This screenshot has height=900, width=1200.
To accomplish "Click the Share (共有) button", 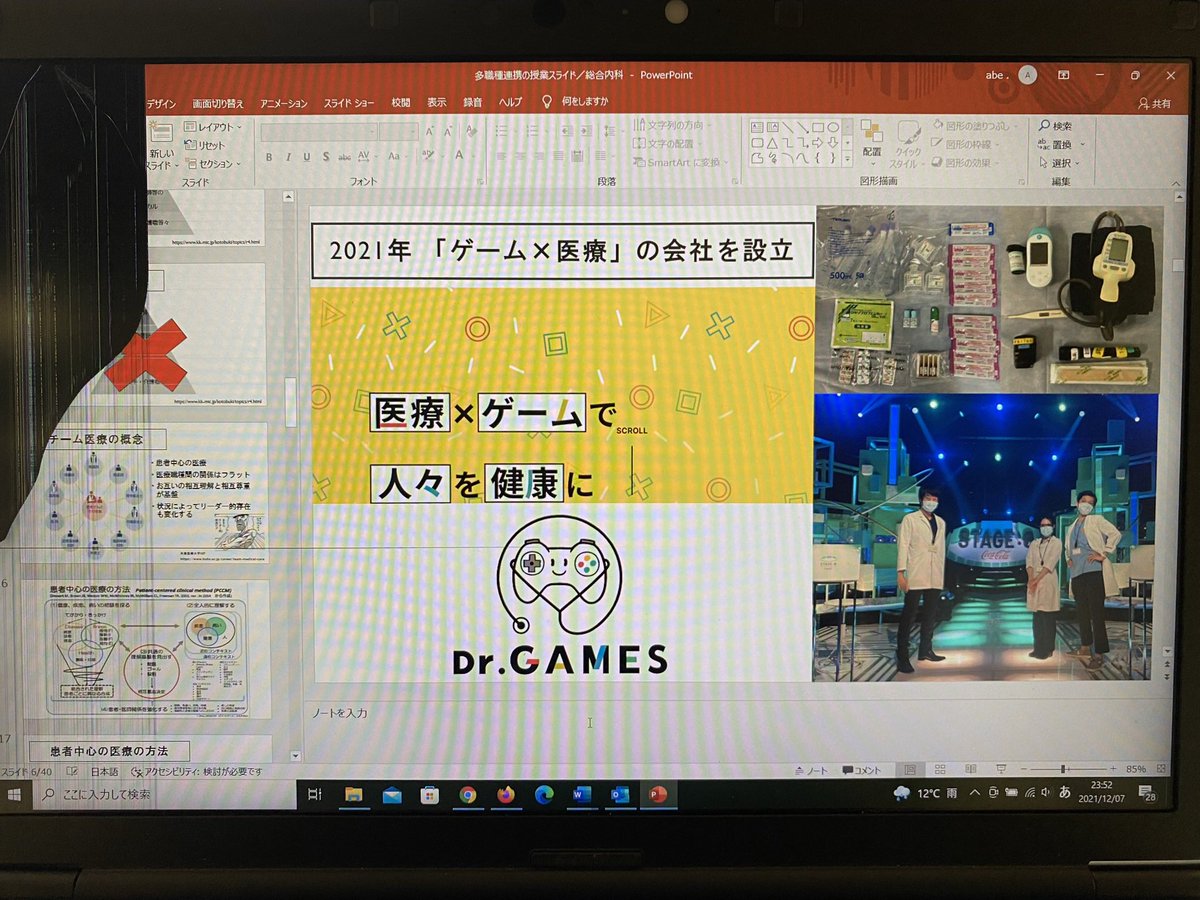I will point(1155,103).
